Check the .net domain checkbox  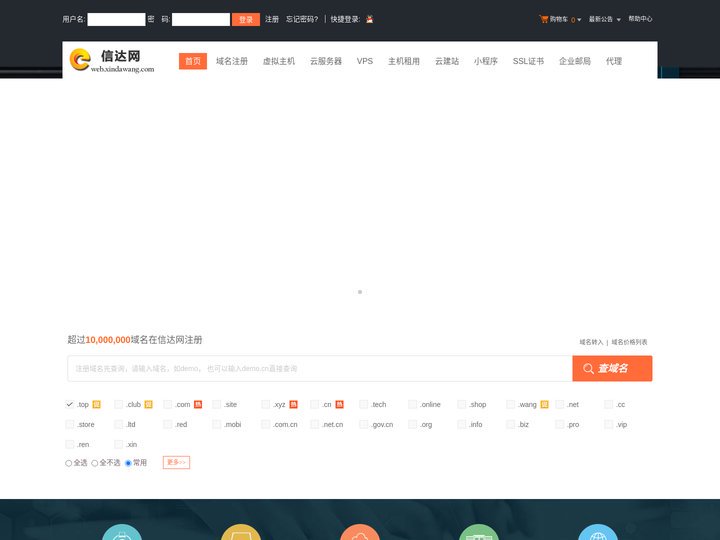(560, 405)
